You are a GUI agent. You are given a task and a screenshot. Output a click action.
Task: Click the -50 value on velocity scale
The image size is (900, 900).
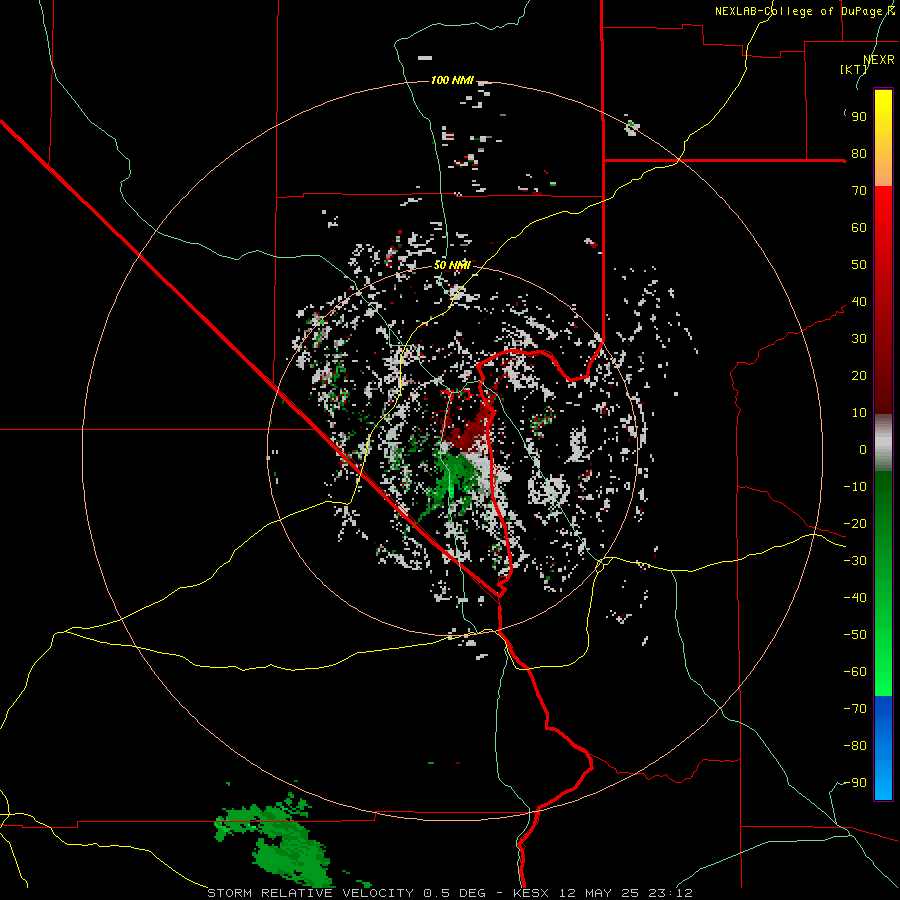coord(855,635)
